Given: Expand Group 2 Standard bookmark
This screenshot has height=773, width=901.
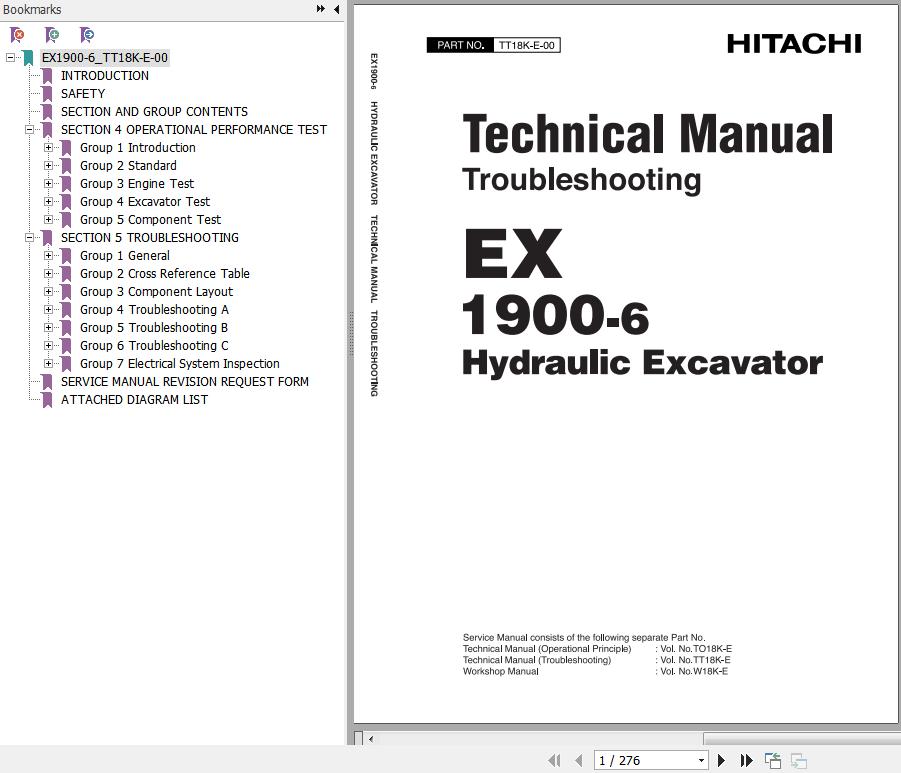Looking at the screenshot, I should 48,166.
